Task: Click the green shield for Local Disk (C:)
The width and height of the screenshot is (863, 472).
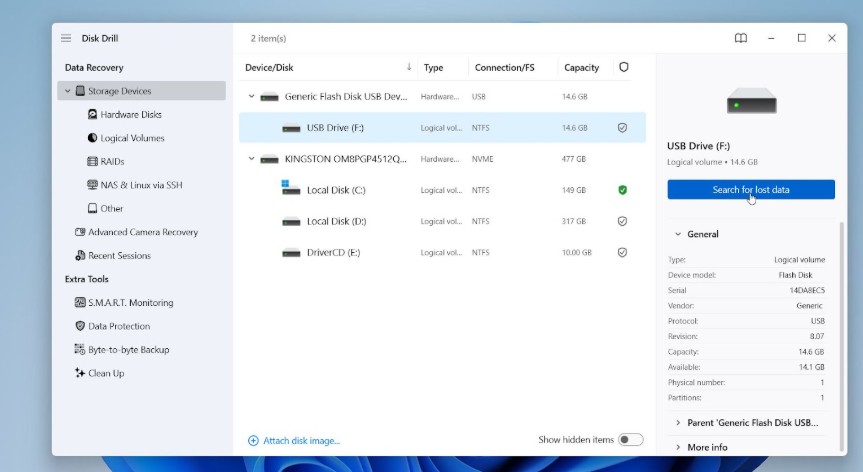Action: coord(622,190)
